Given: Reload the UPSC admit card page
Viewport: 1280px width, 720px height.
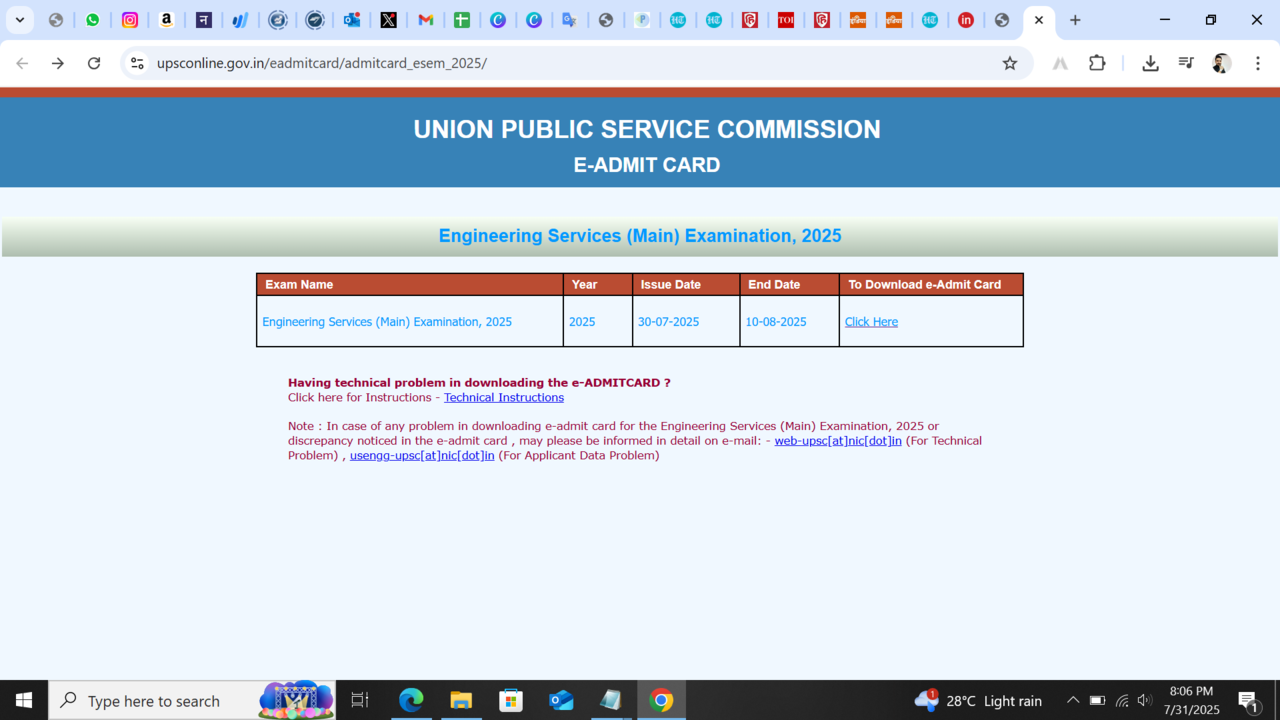Looking at the screenshot, I should click(x=94, y=63).
